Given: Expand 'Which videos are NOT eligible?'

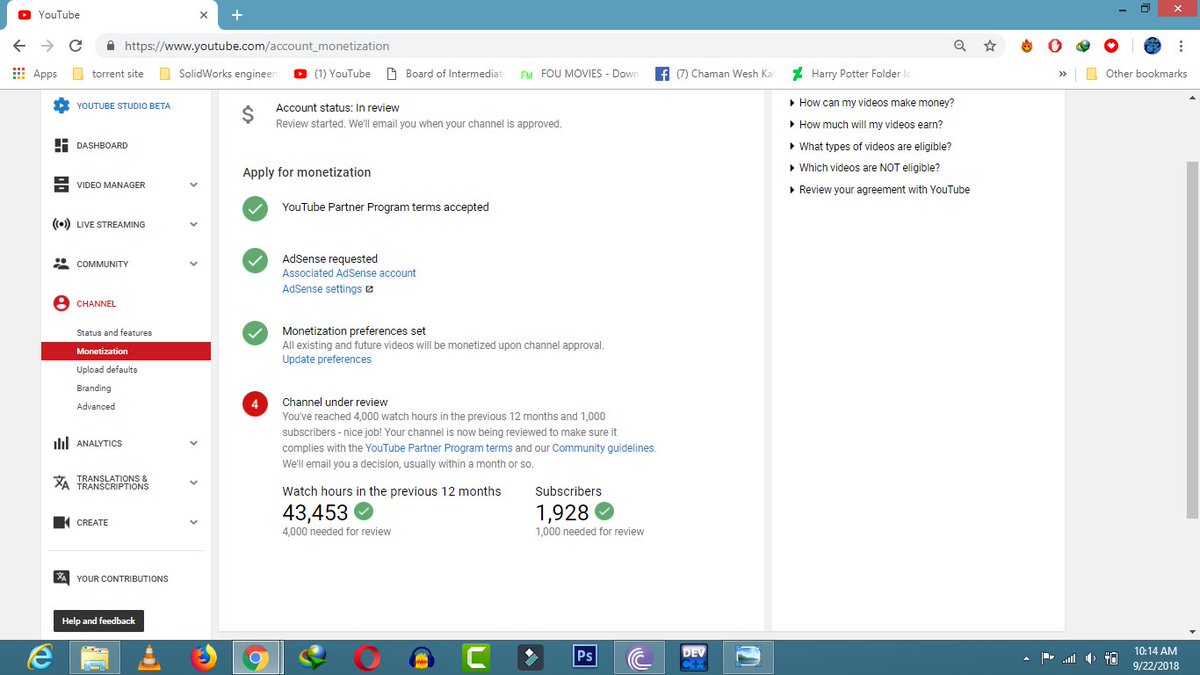Looking at the screenshot, I should pyautogui.click(x=864, y=168).
